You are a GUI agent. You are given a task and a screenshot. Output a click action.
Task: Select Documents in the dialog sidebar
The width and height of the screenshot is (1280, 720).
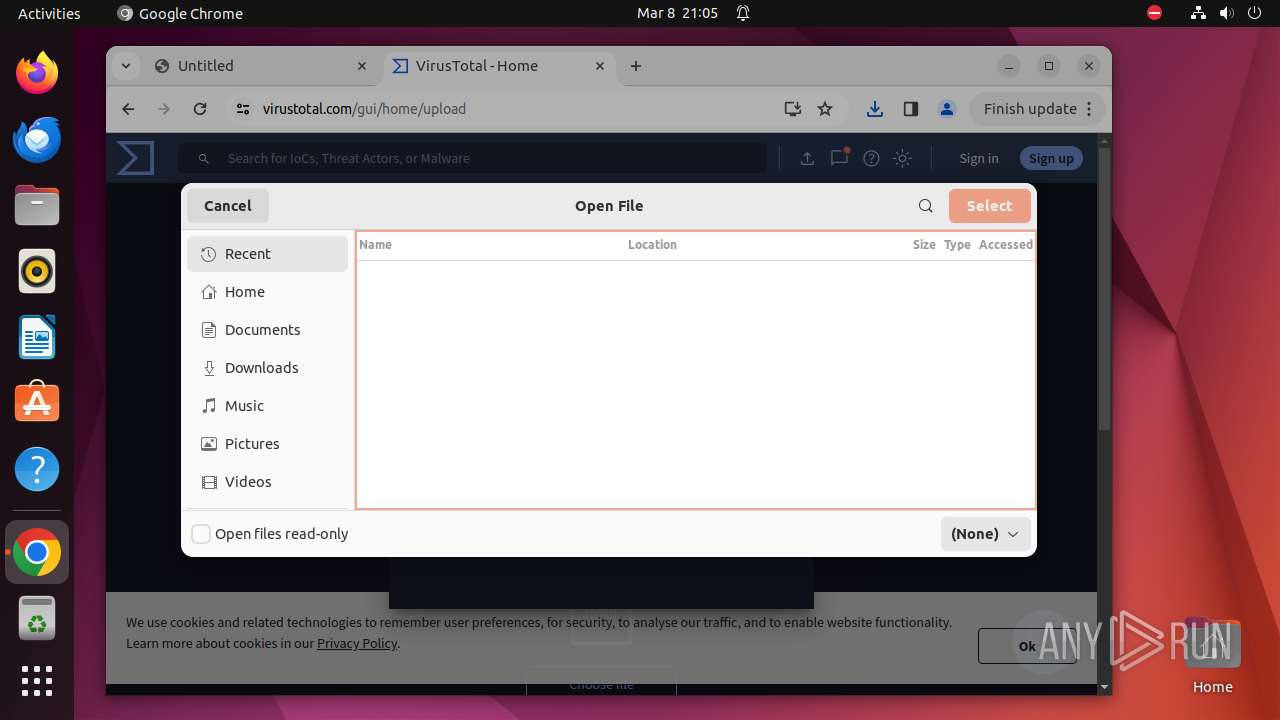tap(268, 330)
